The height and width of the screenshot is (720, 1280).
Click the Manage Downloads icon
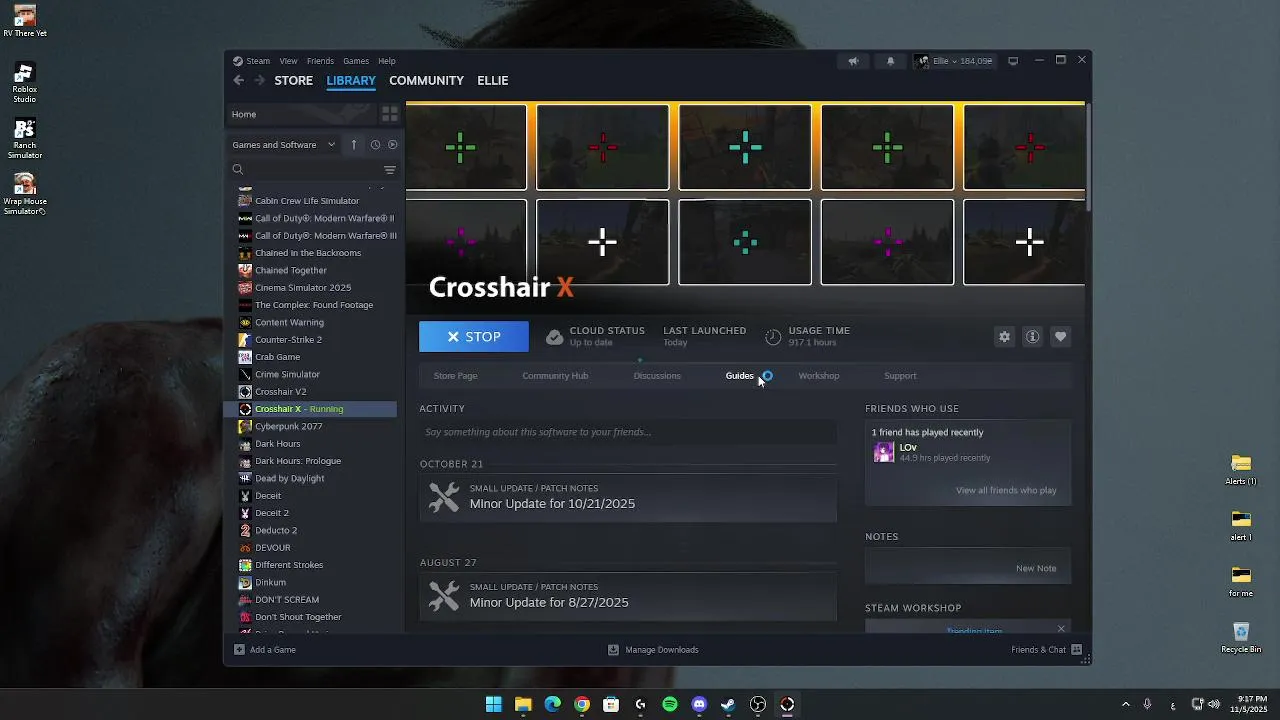pyautogui.click(x=613, y=649)
